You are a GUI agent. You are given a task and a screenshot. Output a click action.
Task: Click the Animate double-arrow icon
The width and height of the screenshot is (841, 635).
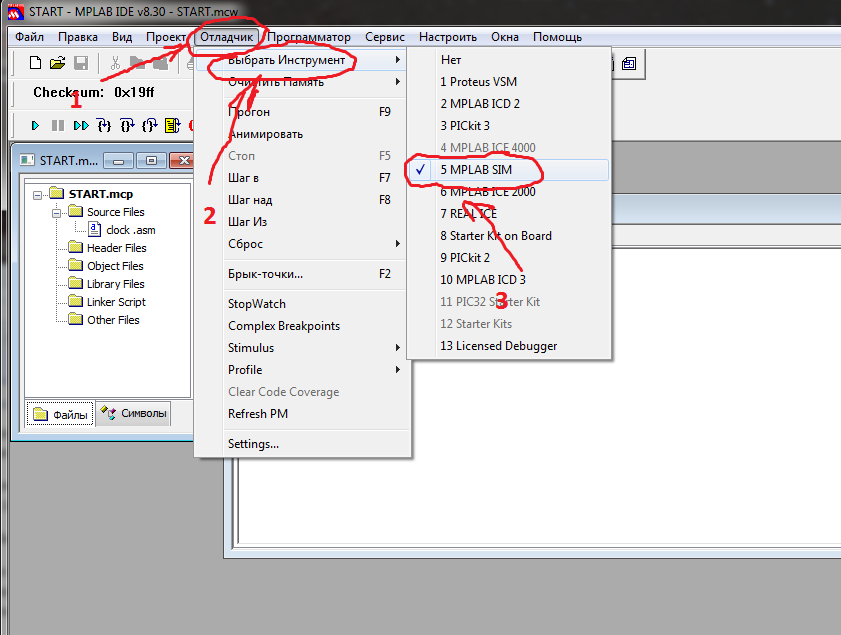(81, 125)
